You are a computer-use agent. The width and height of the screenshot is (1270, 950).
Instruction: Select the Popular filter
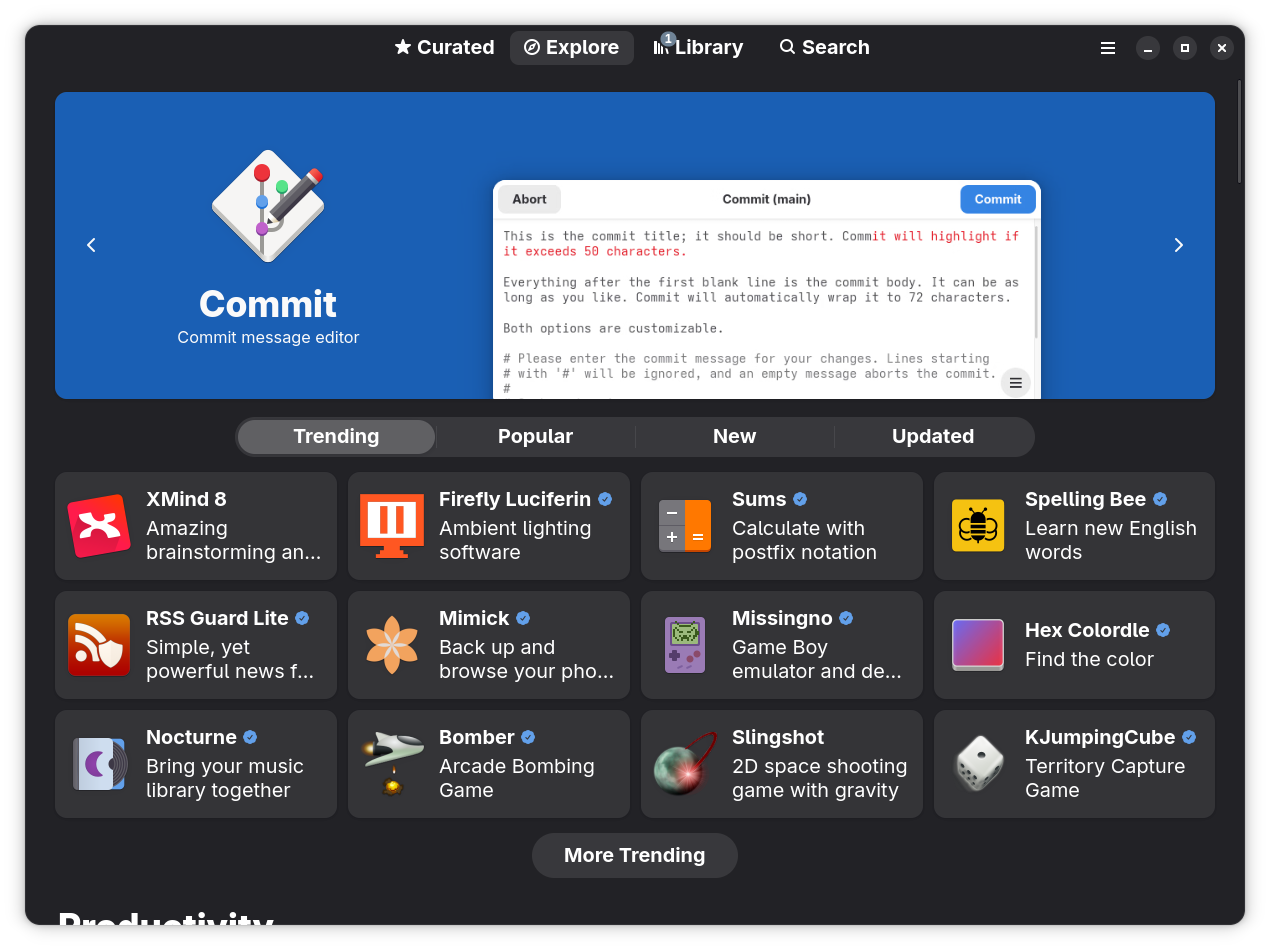pos(535,437)
